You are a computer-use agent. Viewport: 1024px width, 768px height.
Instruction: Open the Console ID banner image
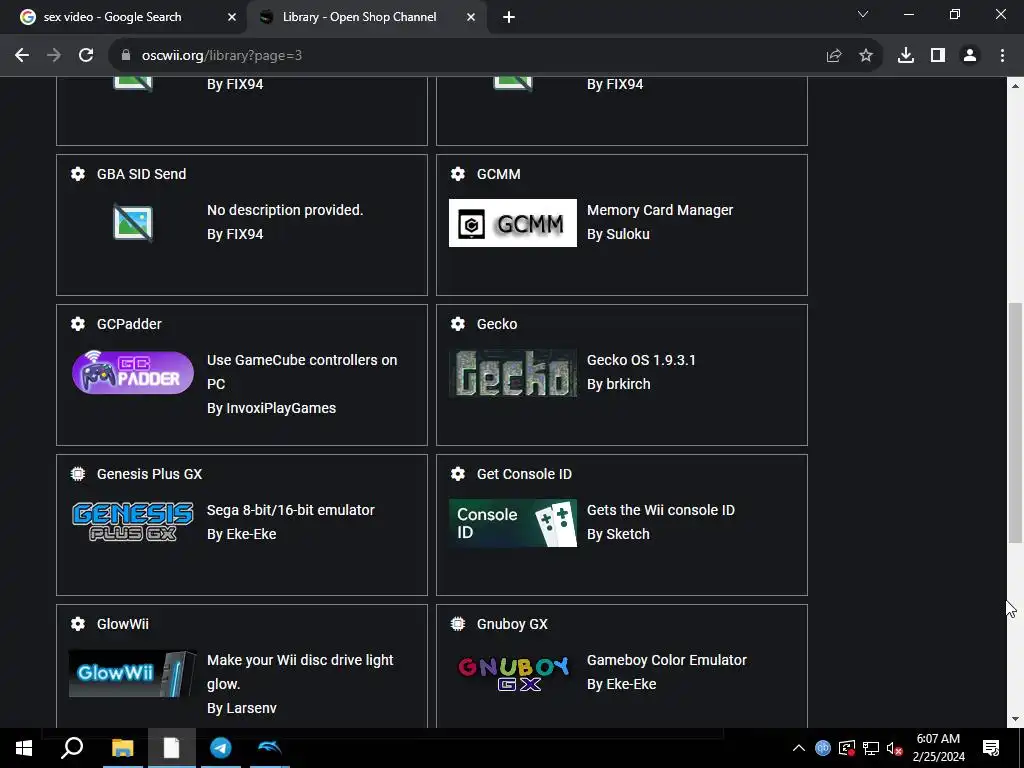tap(513, 523)
